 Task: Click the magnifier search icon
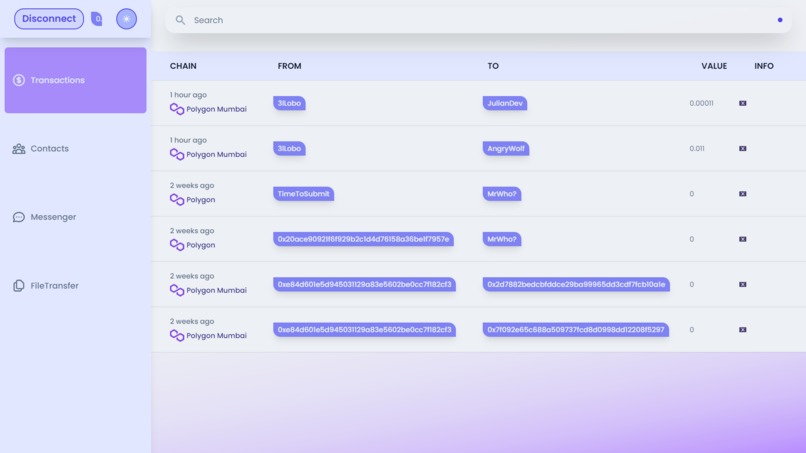180,20
